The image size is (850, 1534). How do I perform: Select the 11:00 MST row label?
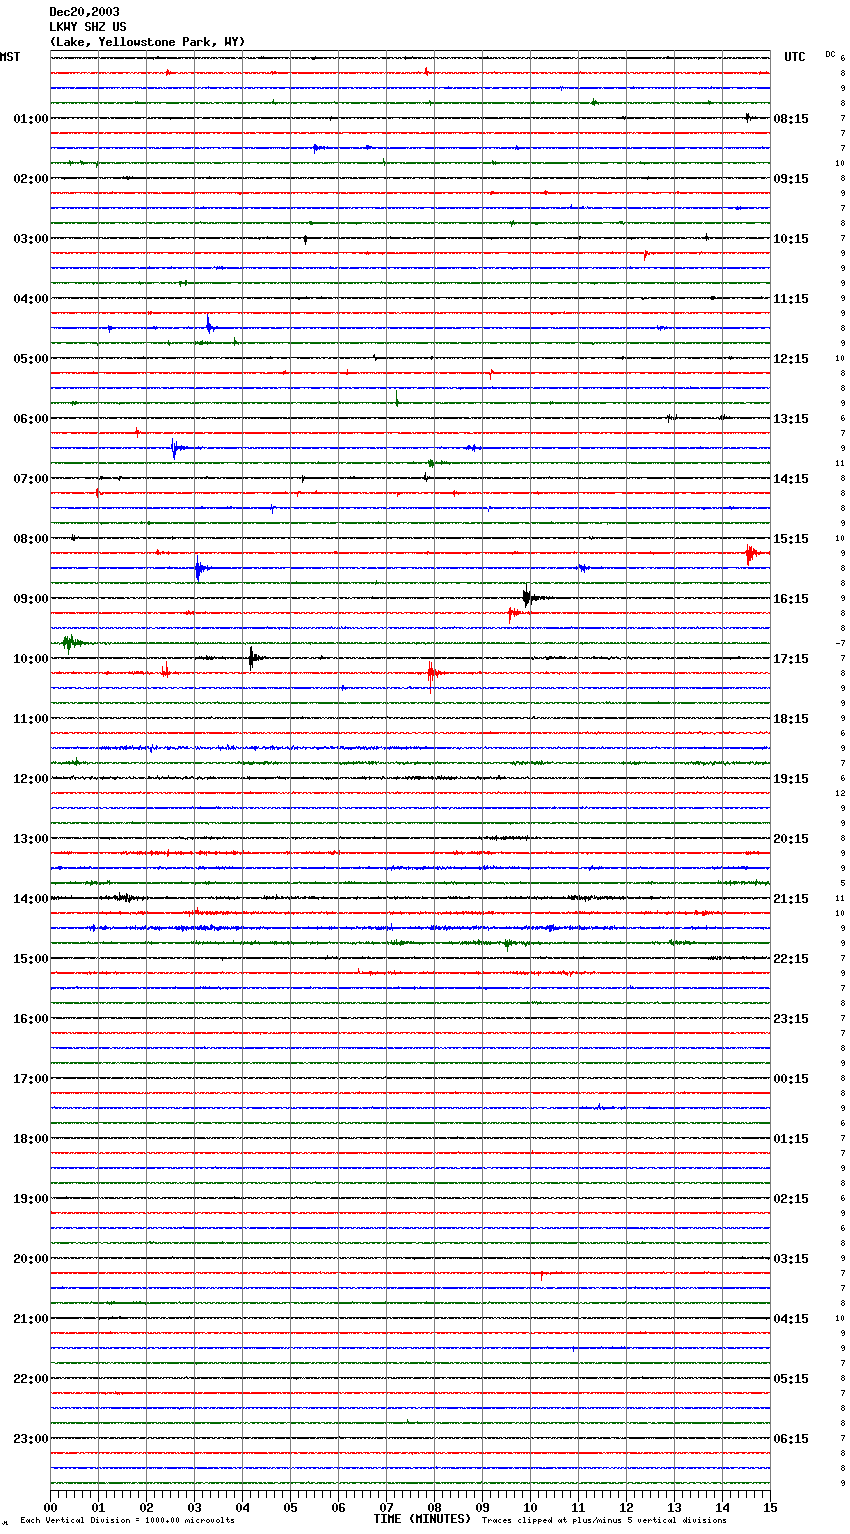tap(31, 719)
